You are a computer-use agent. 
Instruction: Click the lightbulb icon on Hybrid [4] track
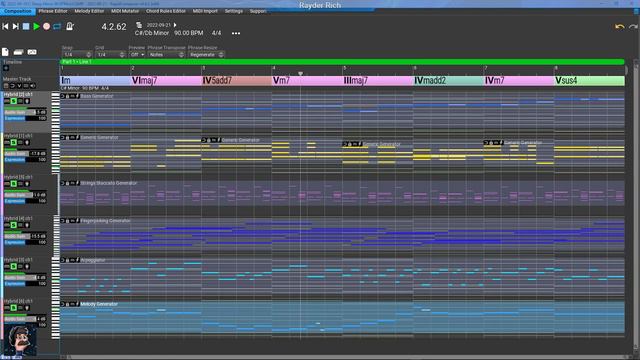click(x=27, y=225)
